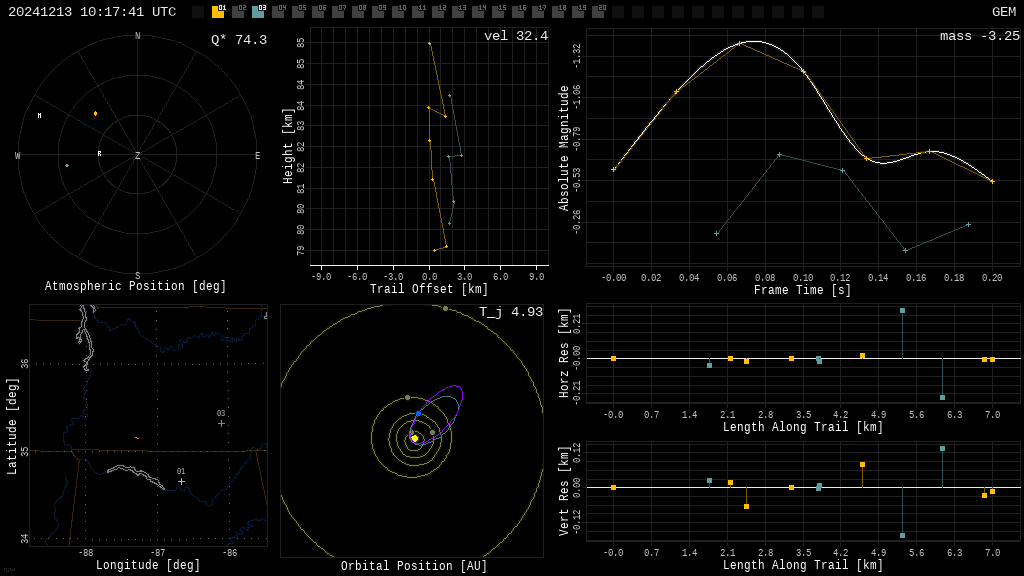Viewport: 1024px width, 576px height.
Task: Select the grey station 02 indicator box
Action: pyautogui.click(x=238, y=12)
